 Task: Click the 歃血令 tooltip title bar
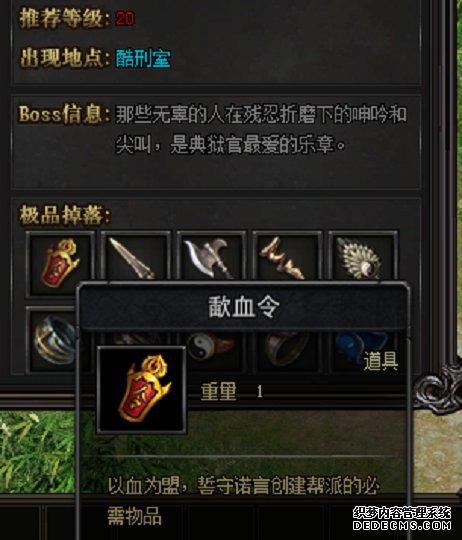pyautogui.click(x=244, y=306)
